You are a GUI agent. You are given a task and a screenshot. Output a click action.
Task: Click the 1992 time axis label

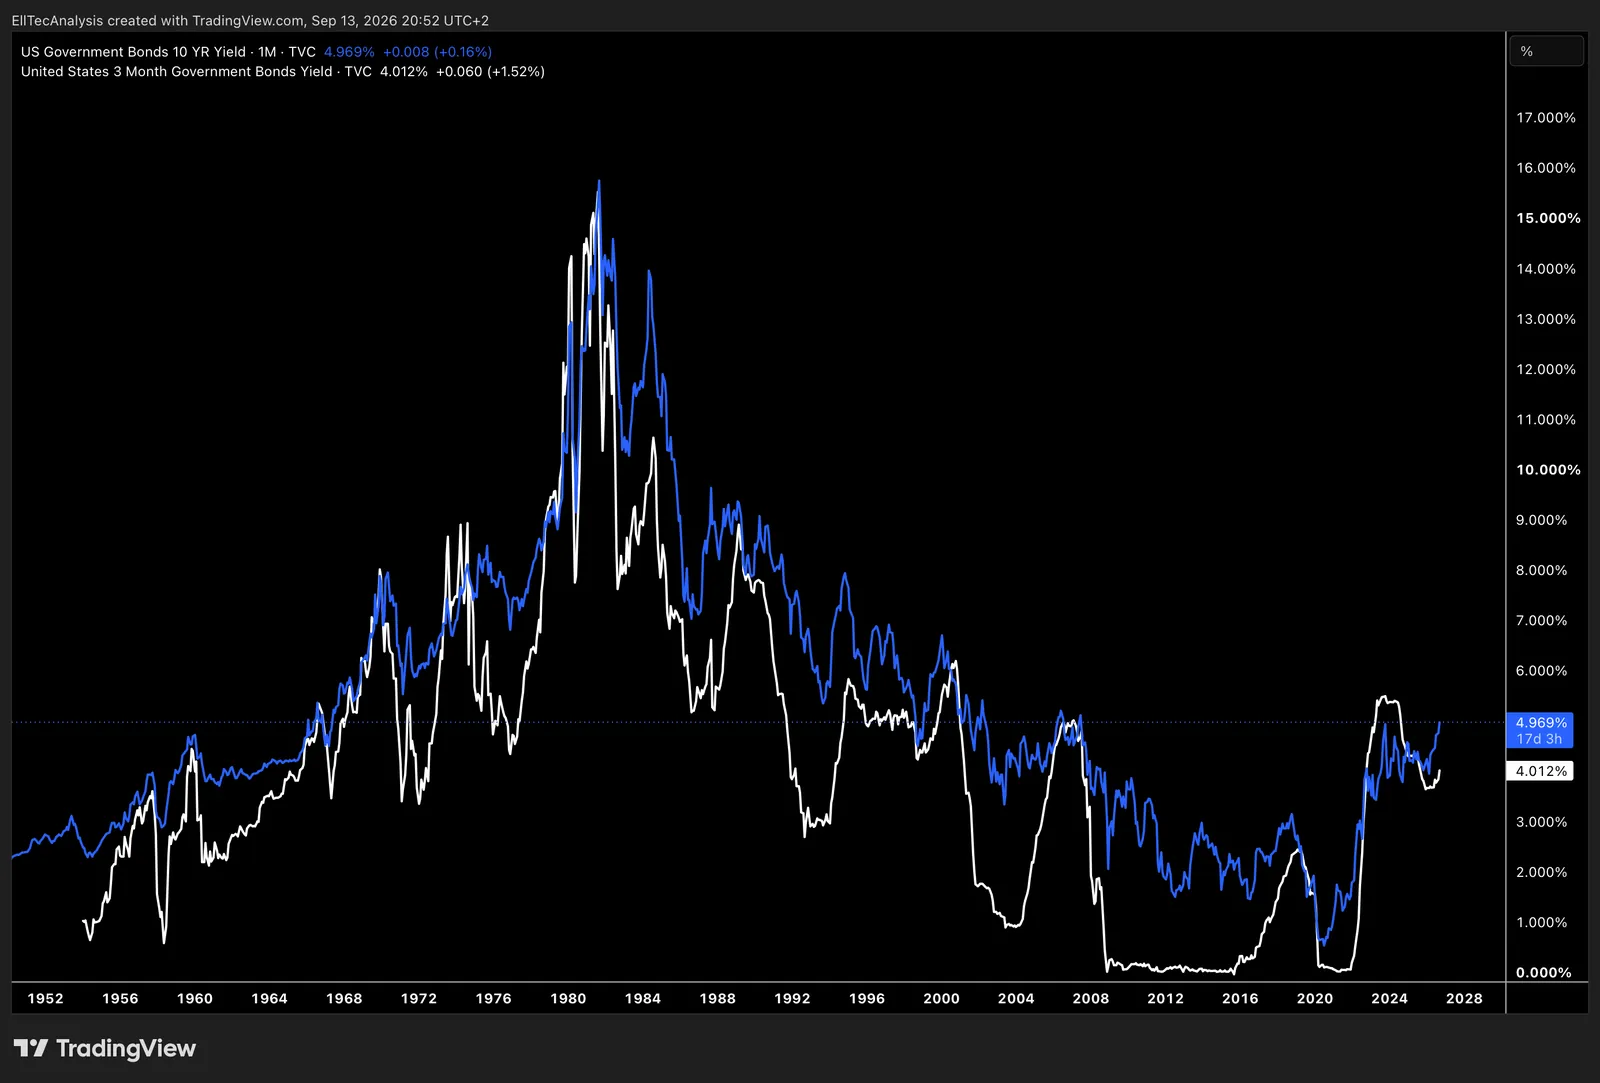tap(792, 999)
